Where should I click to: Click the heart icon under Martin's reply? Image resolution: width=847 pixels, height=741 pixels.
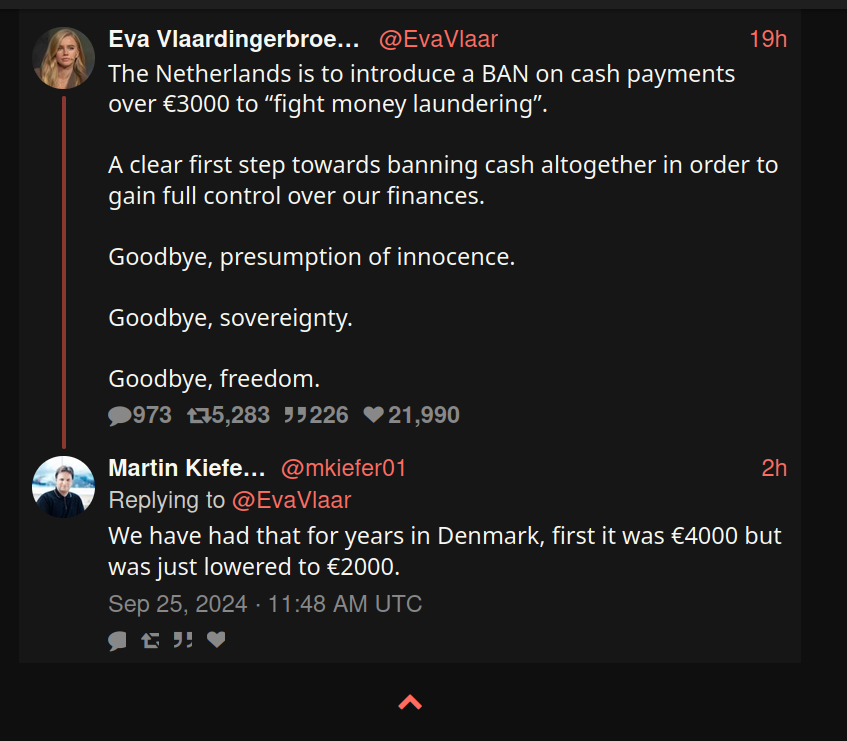(x=216, y=640)
